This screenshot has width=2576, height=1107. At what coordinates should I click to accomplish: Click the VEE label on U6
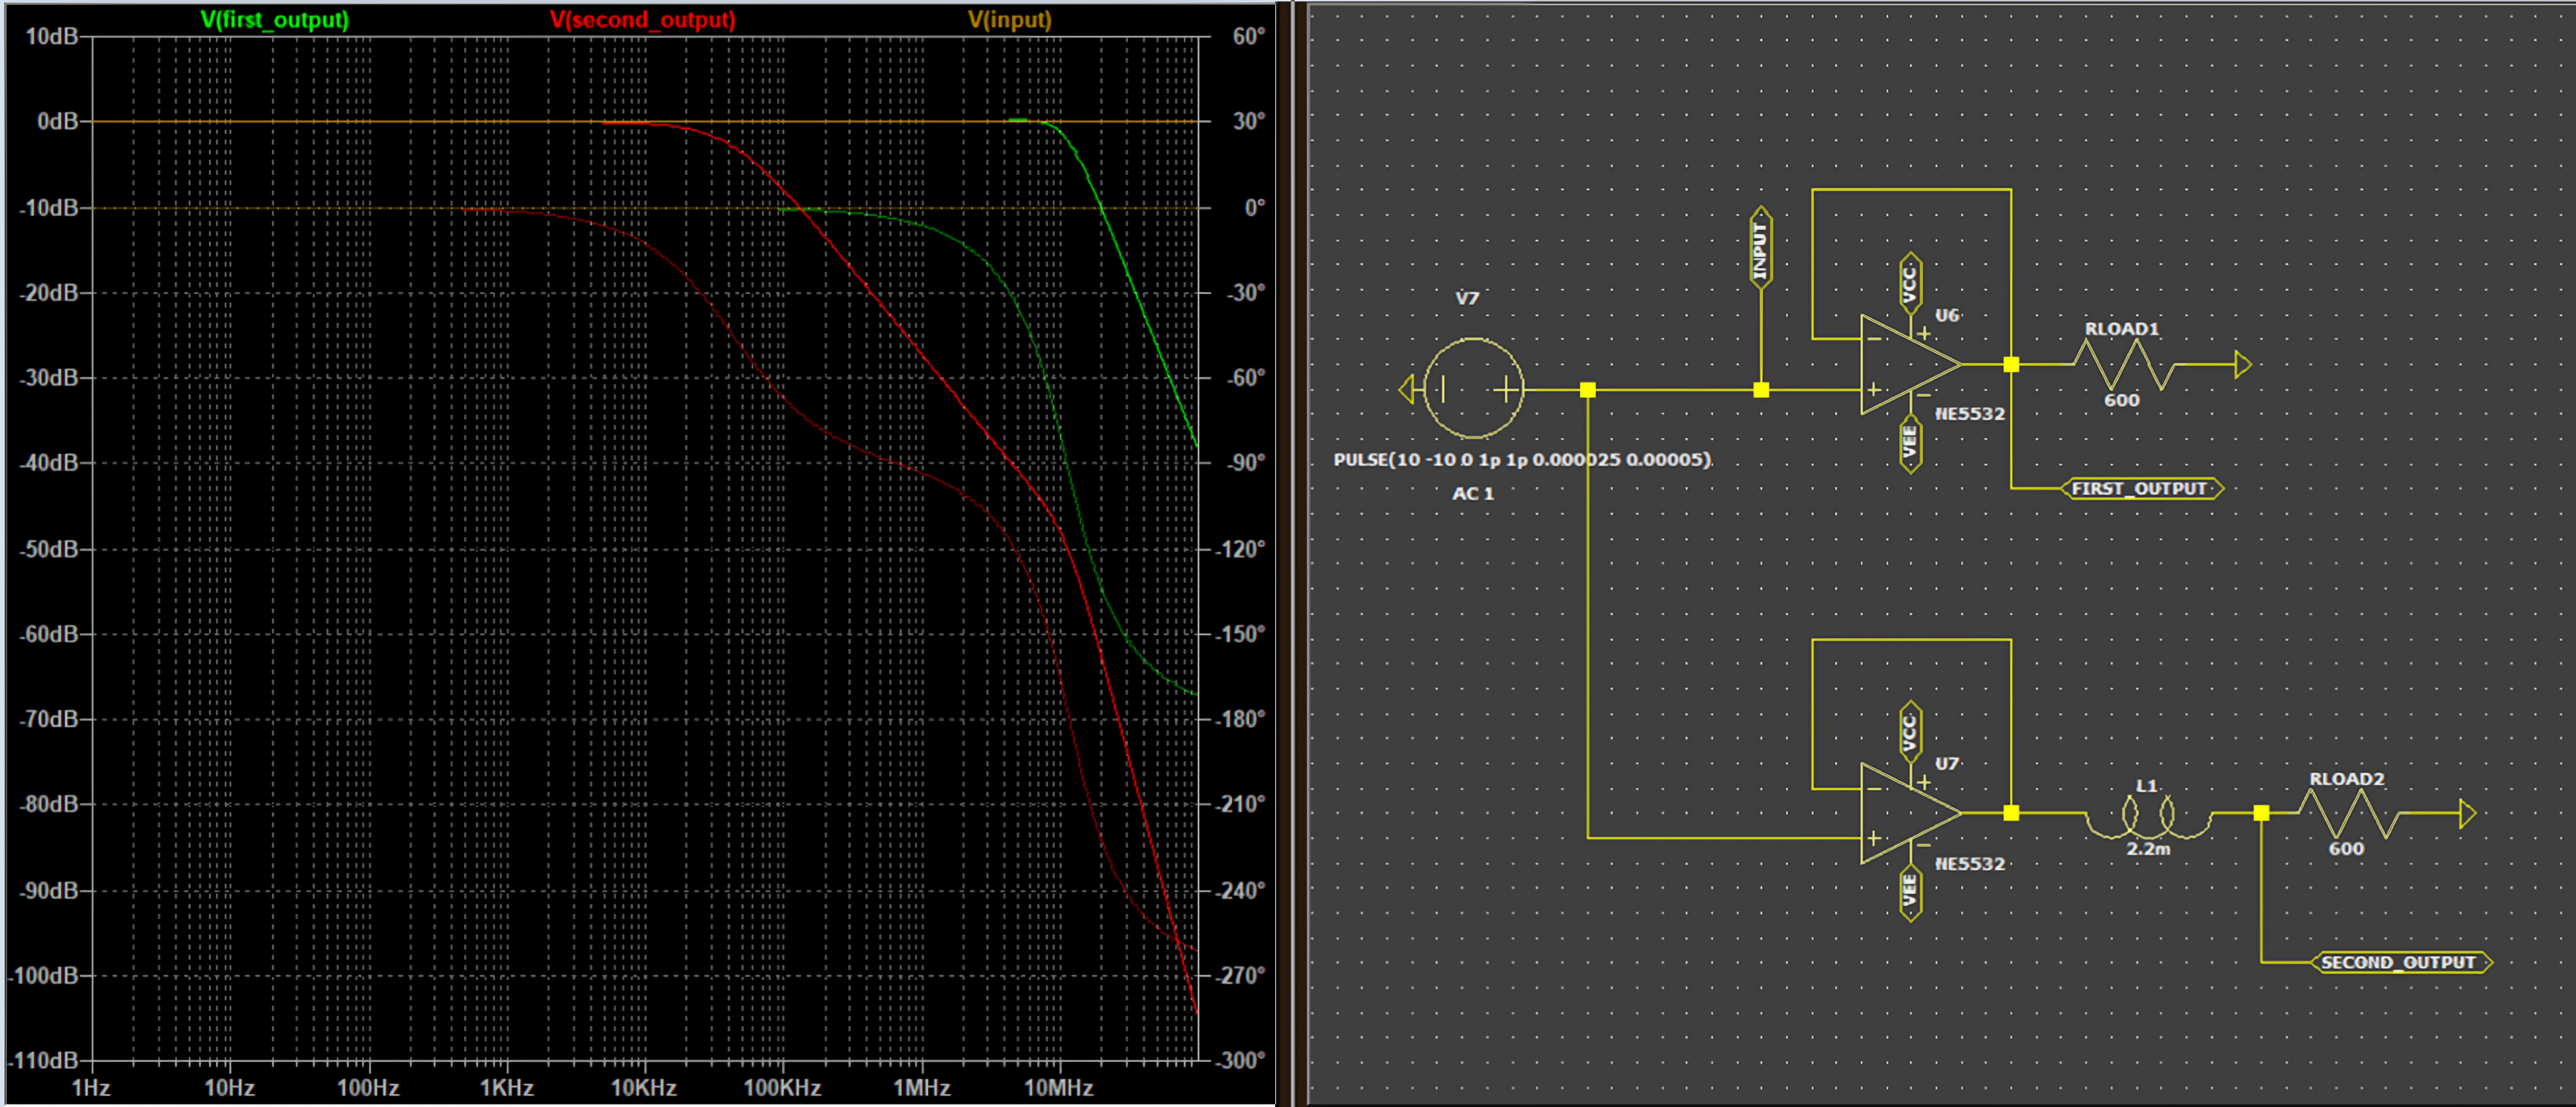(1910, 443)
